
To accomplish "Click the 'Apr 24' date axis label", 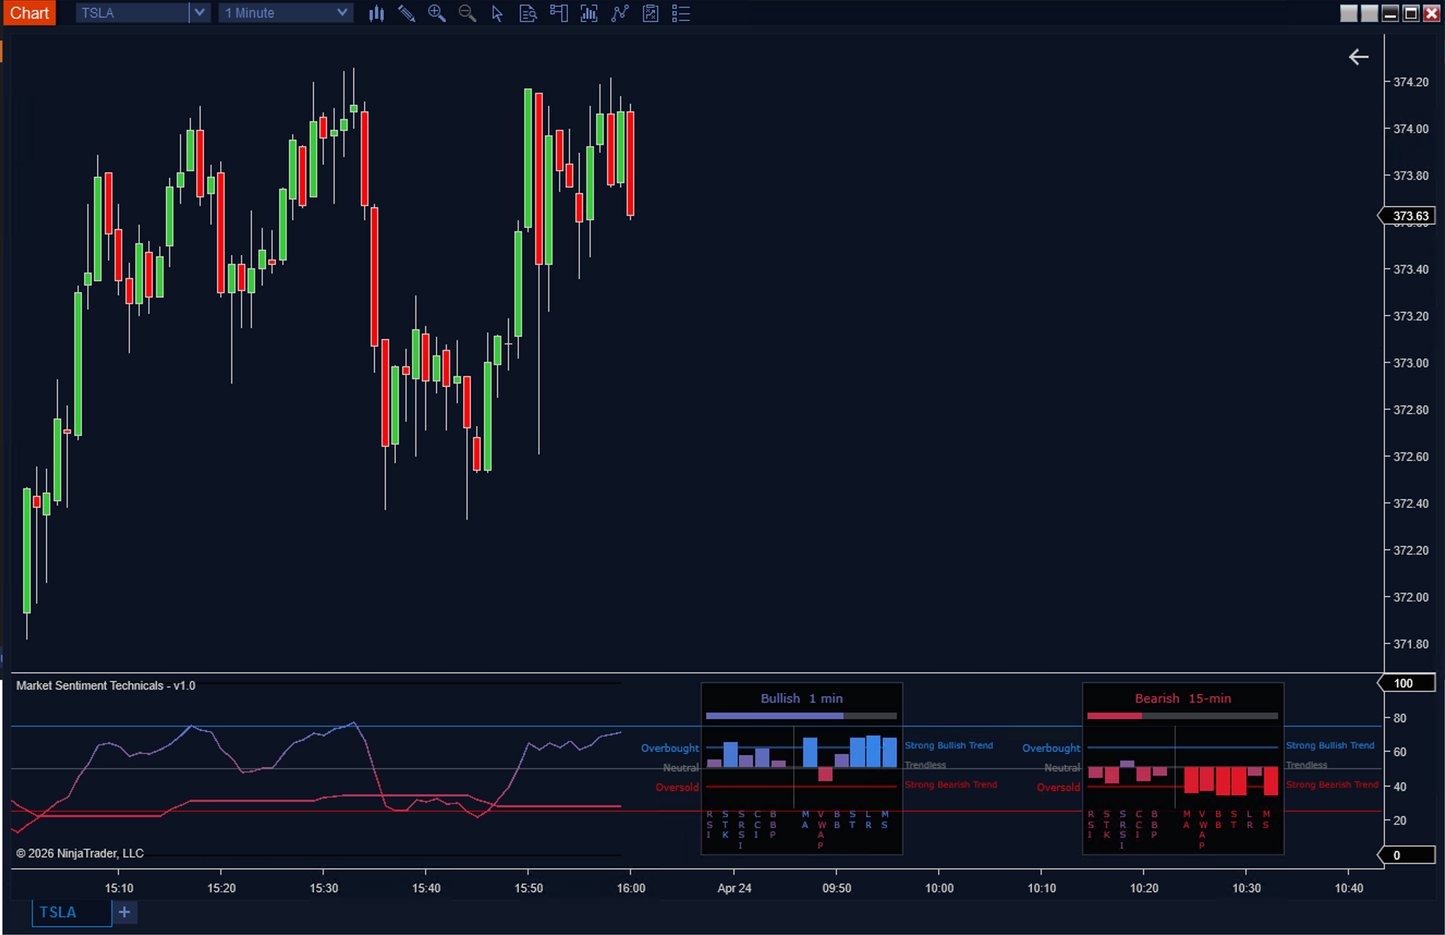I will tap(734, 888).
